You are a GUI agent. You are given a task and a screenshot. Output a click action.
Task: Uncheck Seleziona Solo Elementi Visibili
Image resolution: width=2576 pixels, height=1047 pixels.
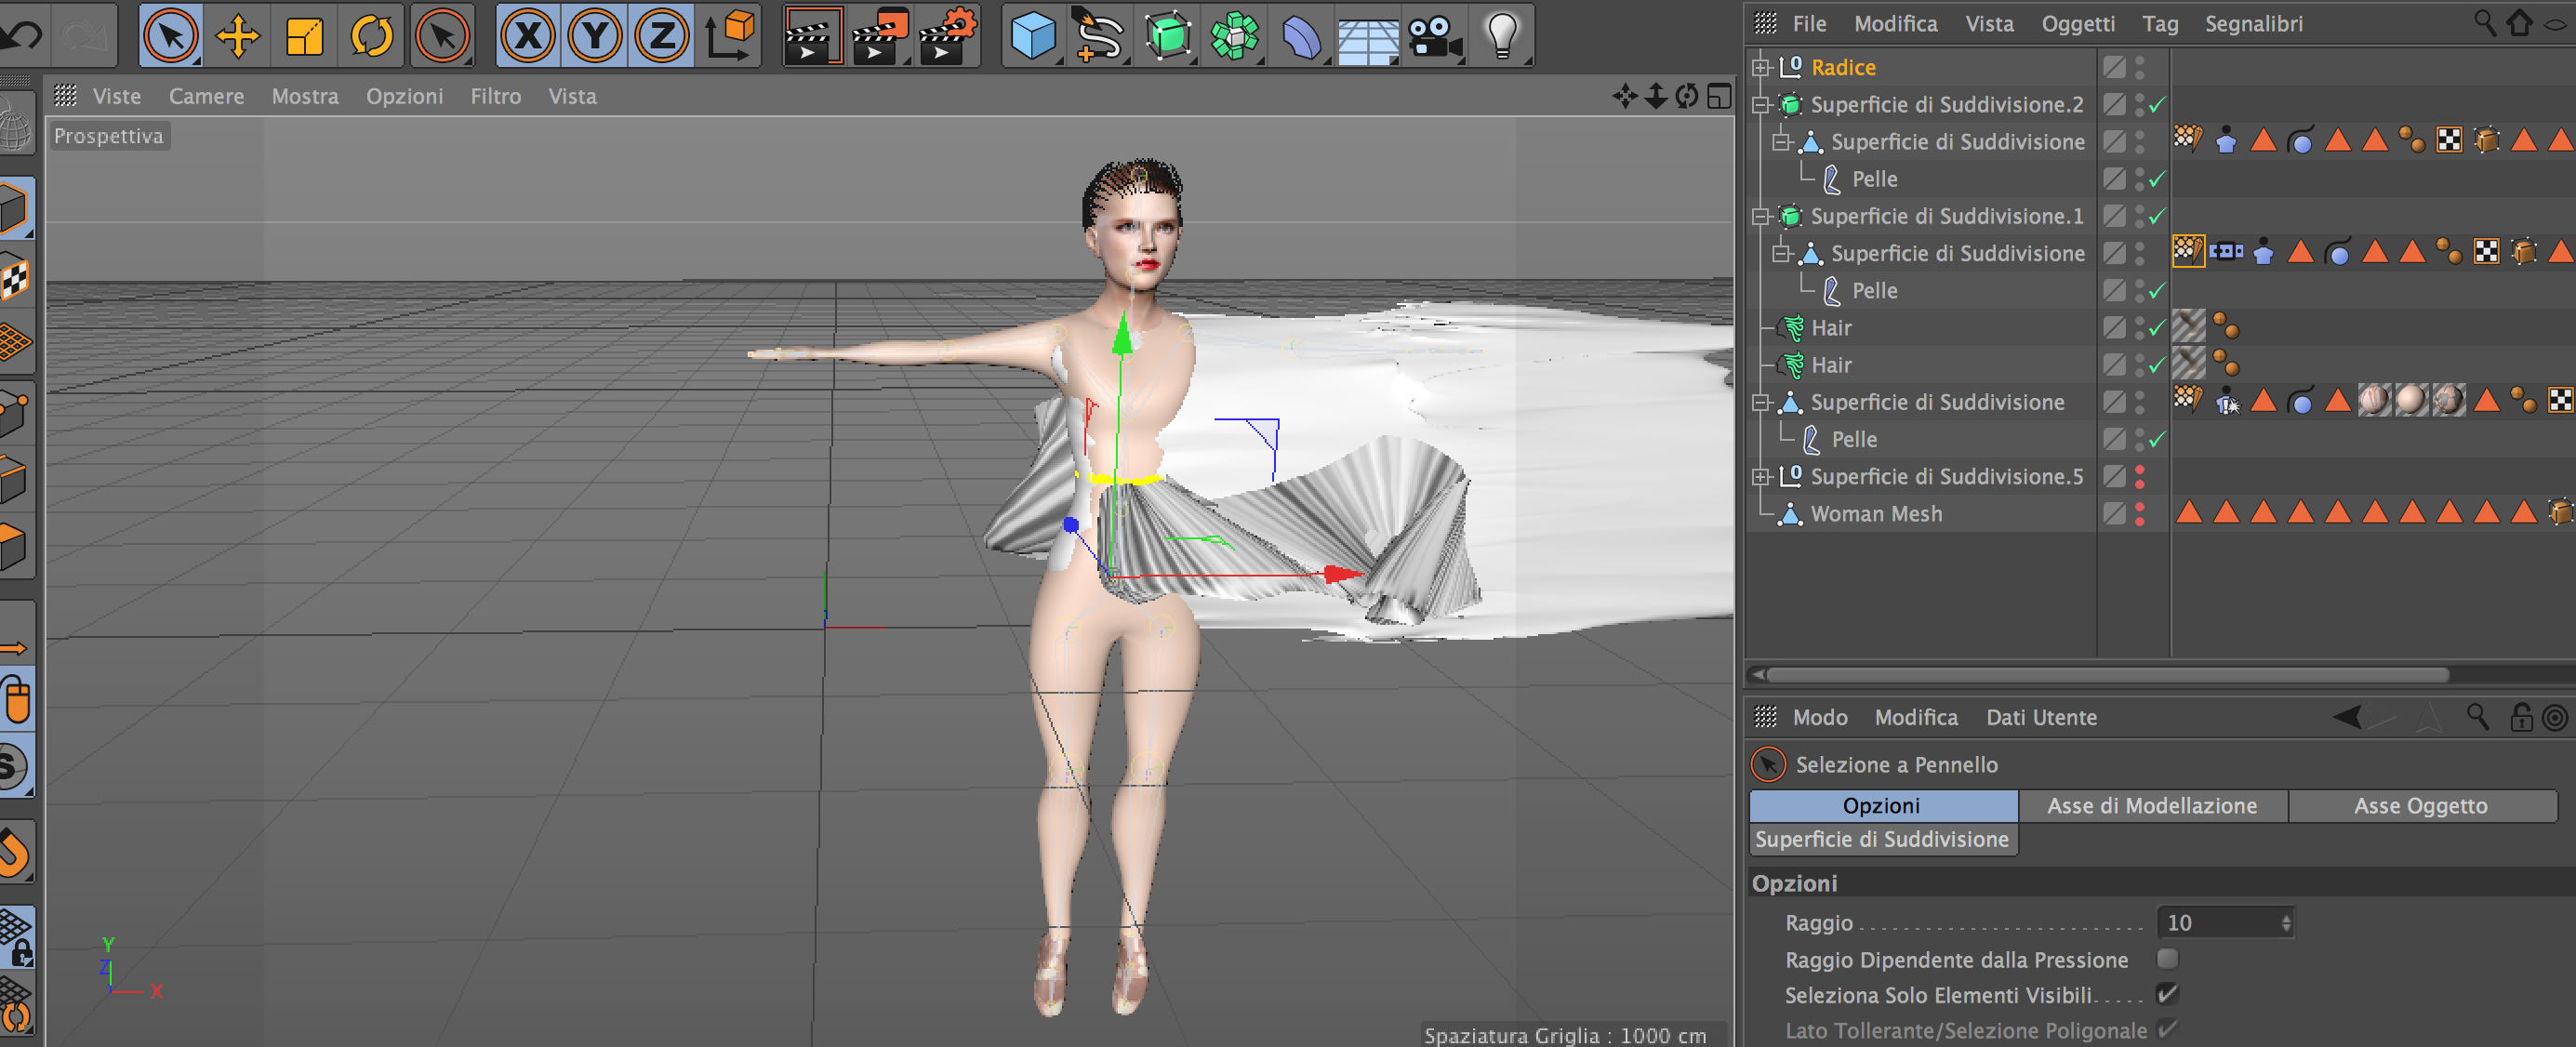point(2167,994)
